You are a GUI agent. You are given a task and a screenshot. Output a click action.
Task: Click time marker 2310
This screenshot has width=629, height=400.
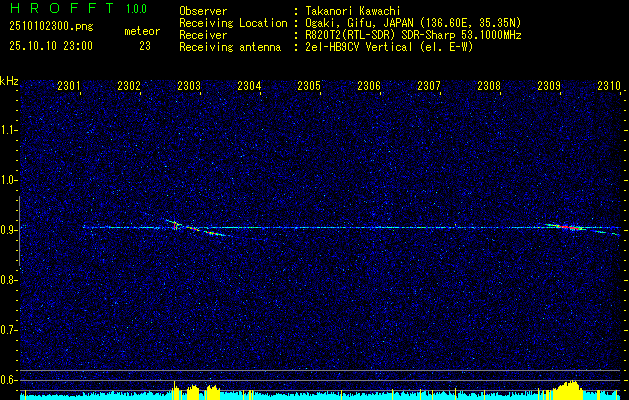pyautogui.click(x=609, y=86)
